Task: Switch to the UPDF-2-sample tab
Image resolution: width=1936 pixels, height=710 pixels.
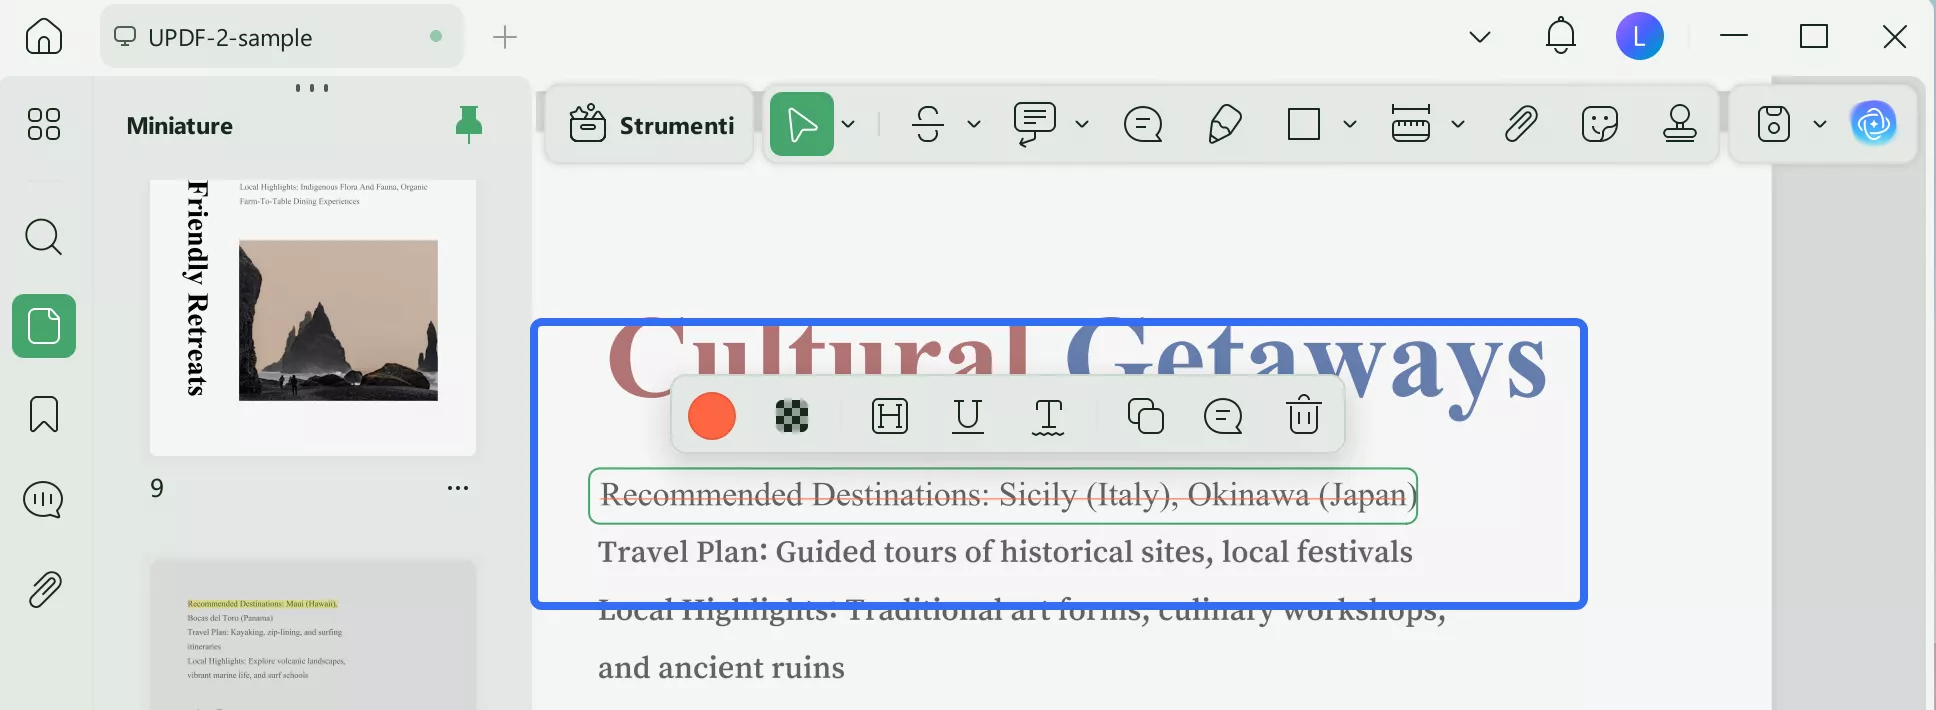Action: pyautogui.click(x=282, y=37)
